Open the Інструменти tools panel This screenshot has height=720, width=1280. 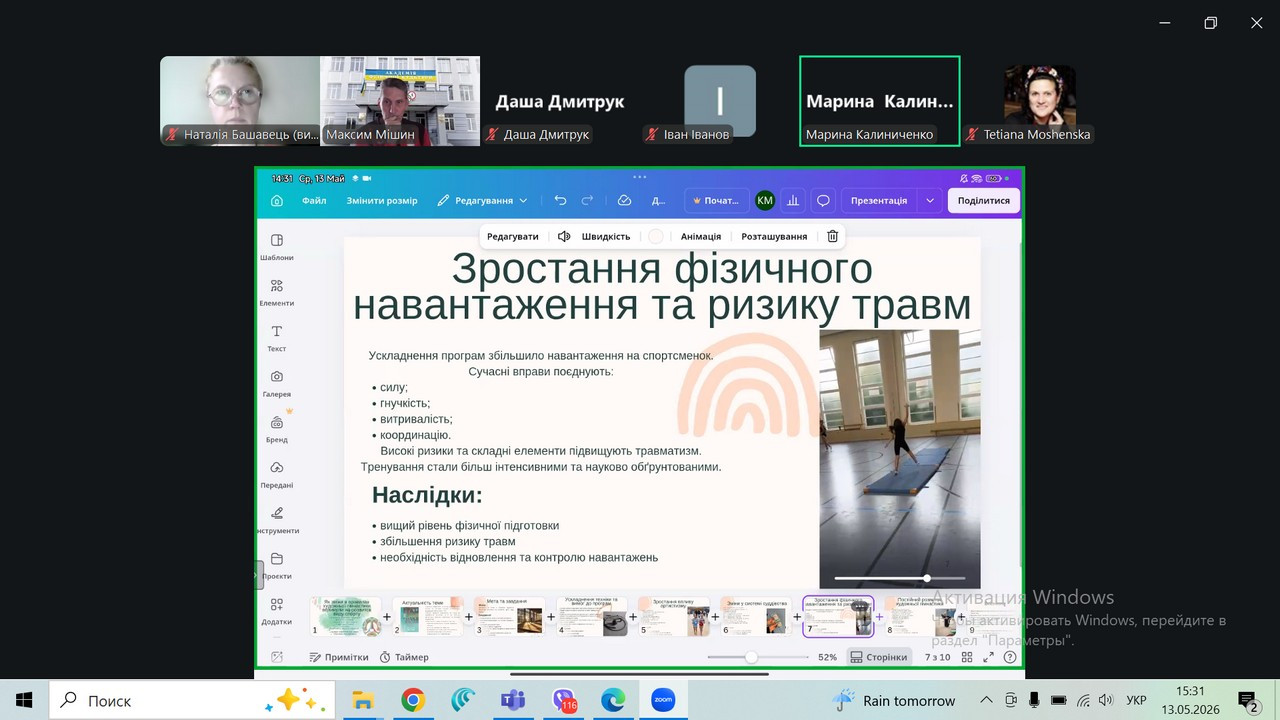pos(277,520)
